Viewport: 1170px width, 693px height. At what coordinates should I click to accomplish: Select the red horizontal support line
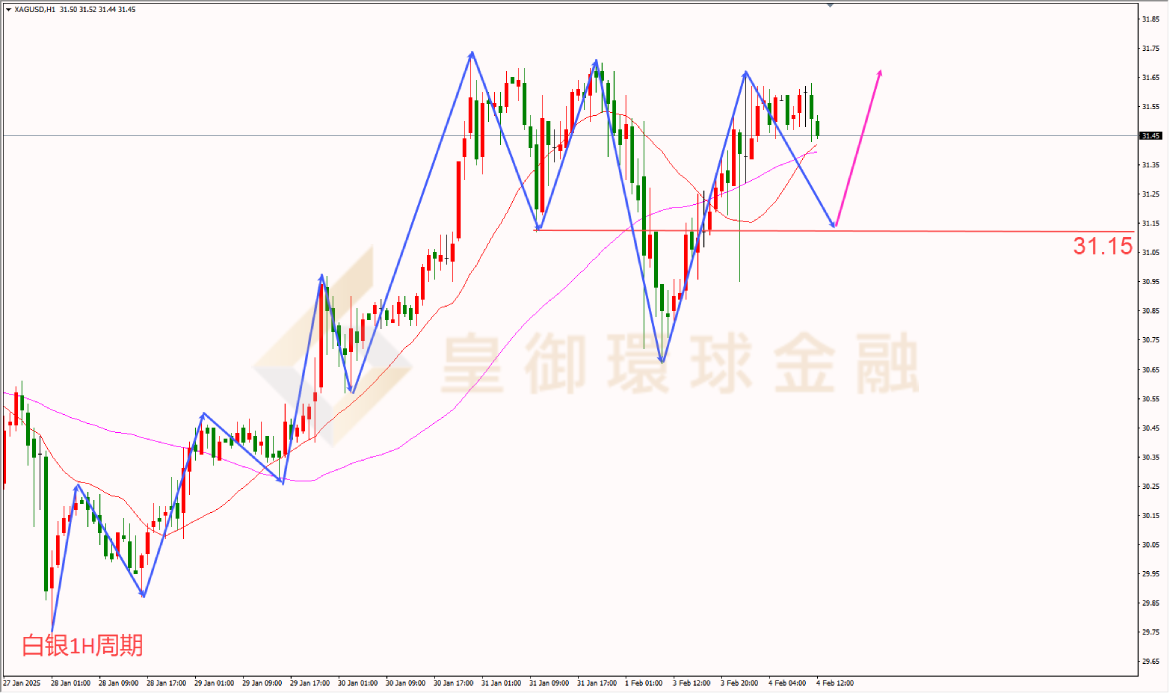click(x=833, y=231)
